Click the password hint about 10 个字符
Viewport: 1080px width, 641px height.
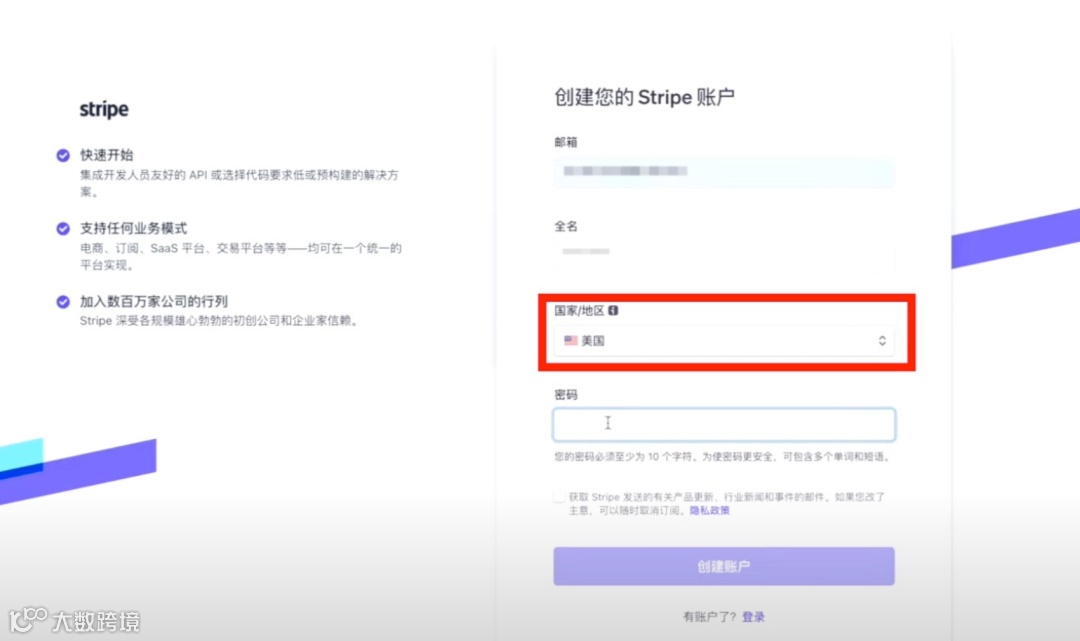pos(723,456)
